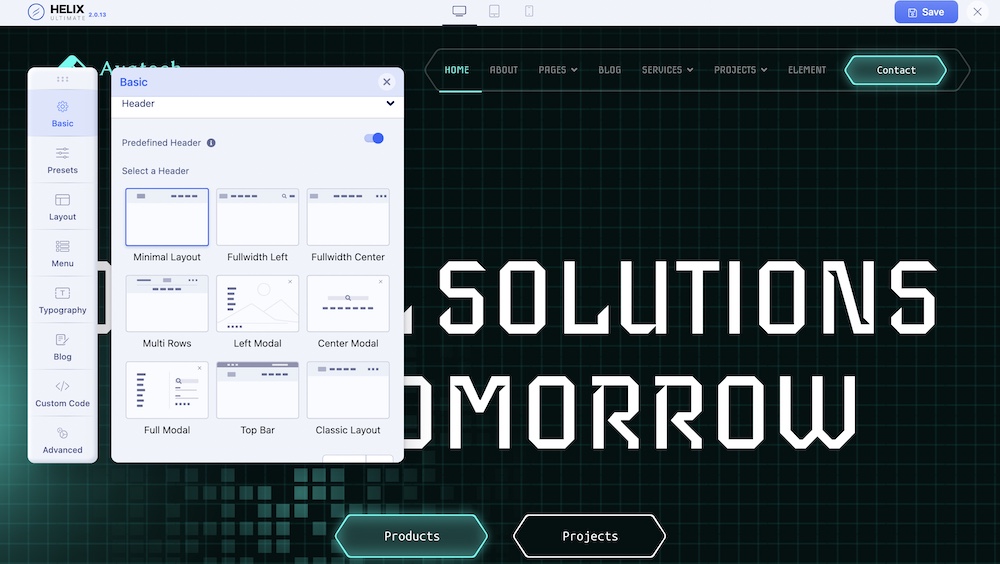Viewport: 1000px width, 564px height.
Task: Collapse the Header section chevron
Action: click(x=390, y=103)
